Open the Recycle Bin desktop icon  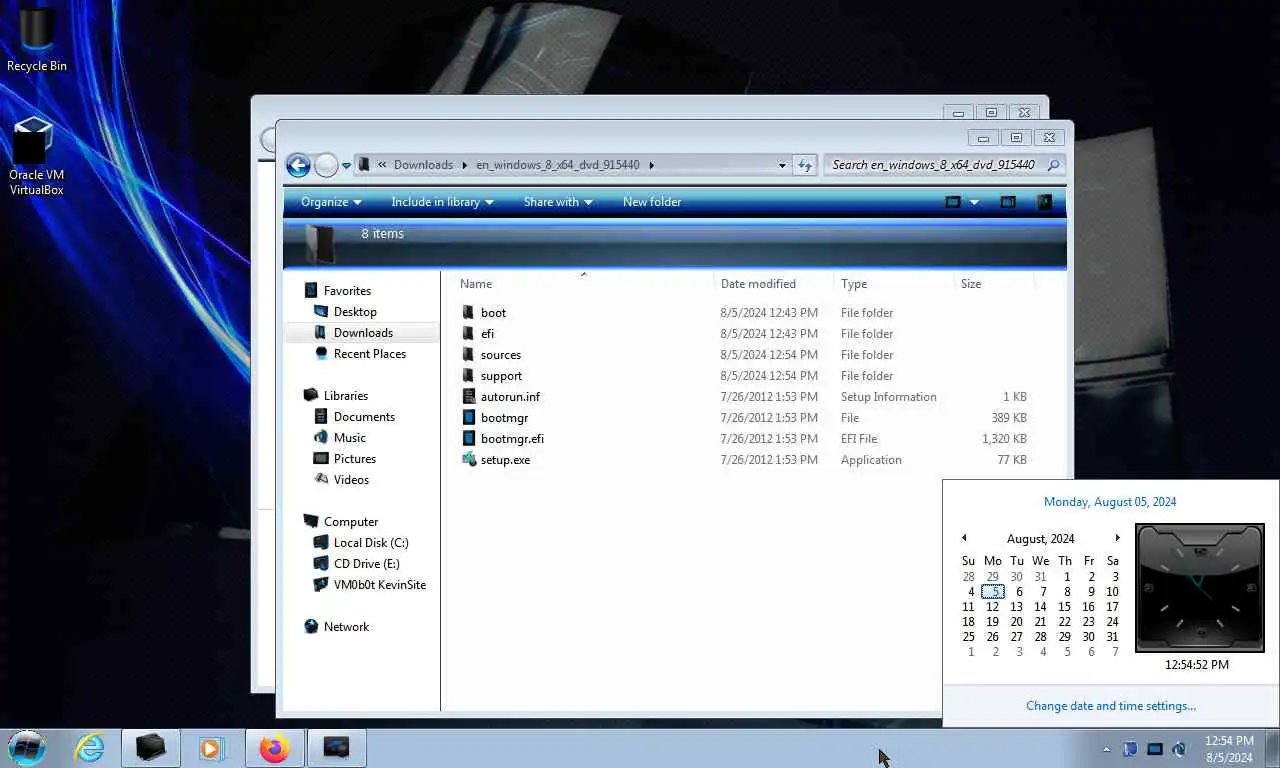coord(37,40)
